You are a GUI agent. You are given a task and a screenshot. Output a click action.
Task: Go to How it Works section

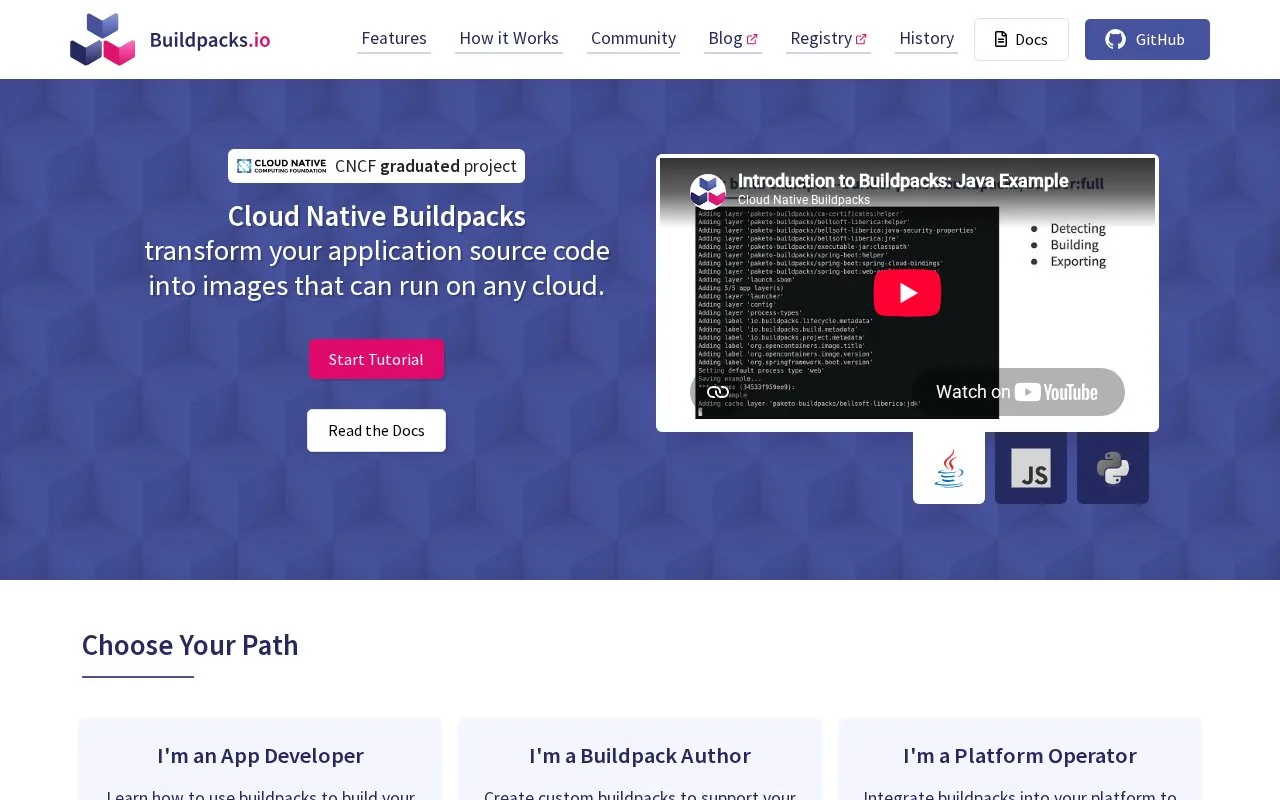tap(509, 38)
